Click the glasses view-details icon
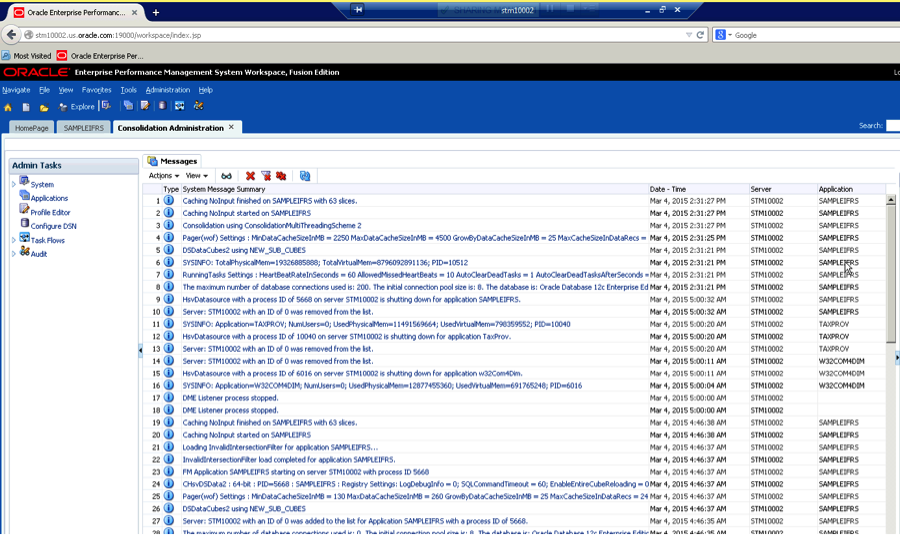Viewport: 900px width, 535px height. [227, 176]
